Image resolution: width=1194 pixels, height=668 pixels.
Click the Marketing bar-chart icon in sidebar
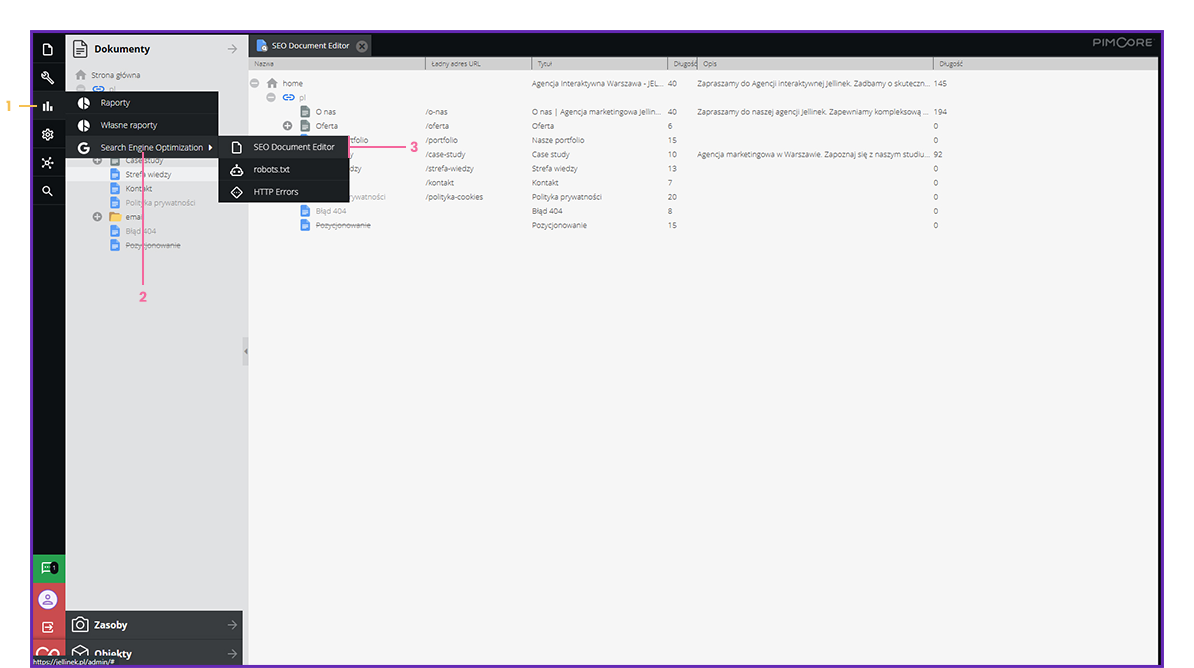tap(47, 106)
